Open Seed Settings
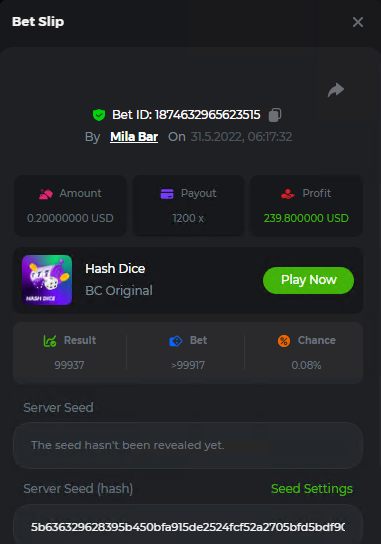381x544 pixels. point(312,488)
